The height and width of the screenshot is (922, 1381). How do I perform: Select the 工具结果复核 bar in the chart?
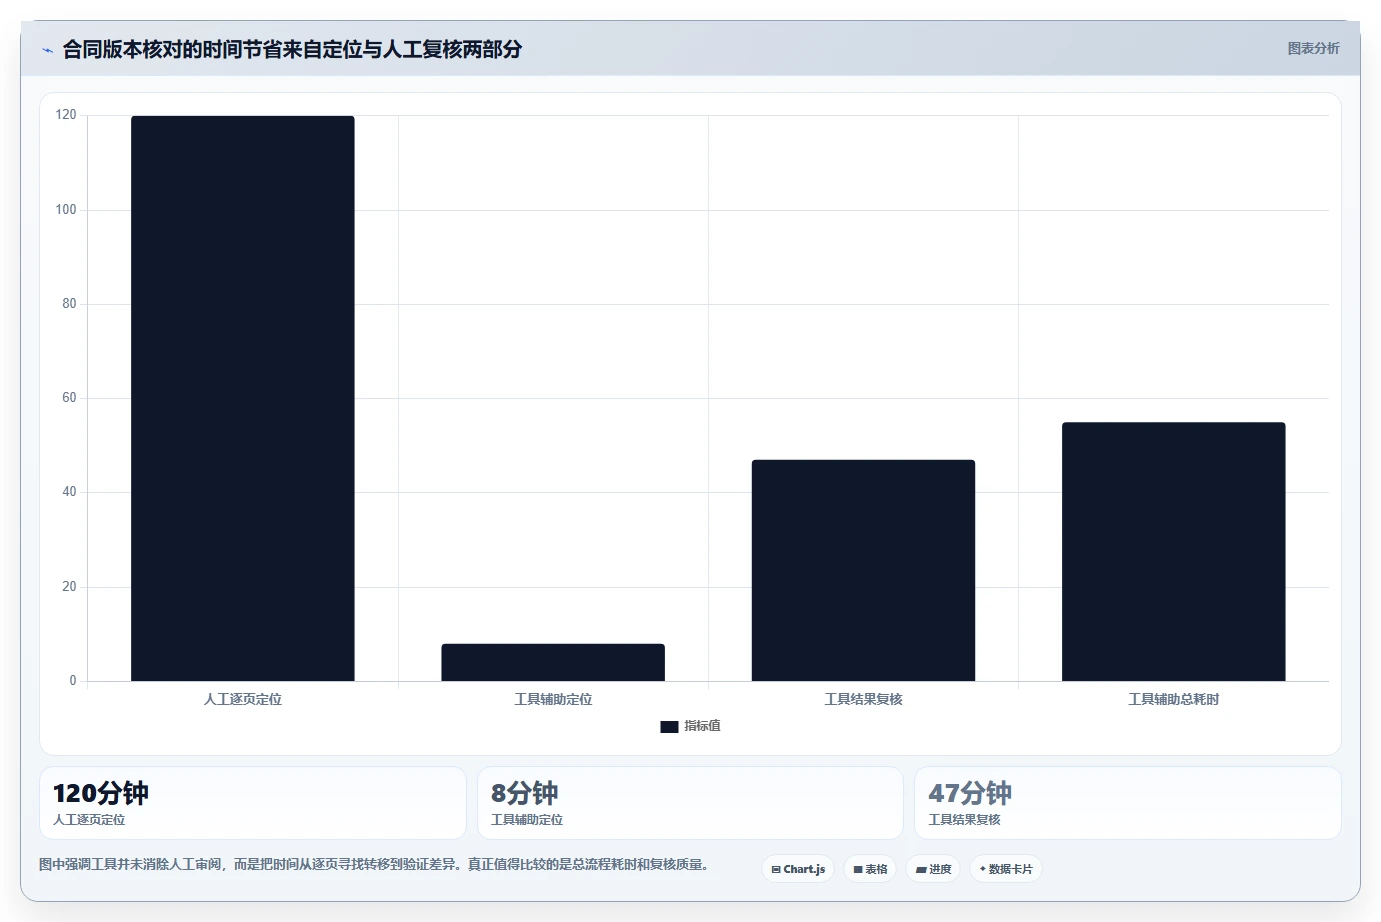pos(863,570)
